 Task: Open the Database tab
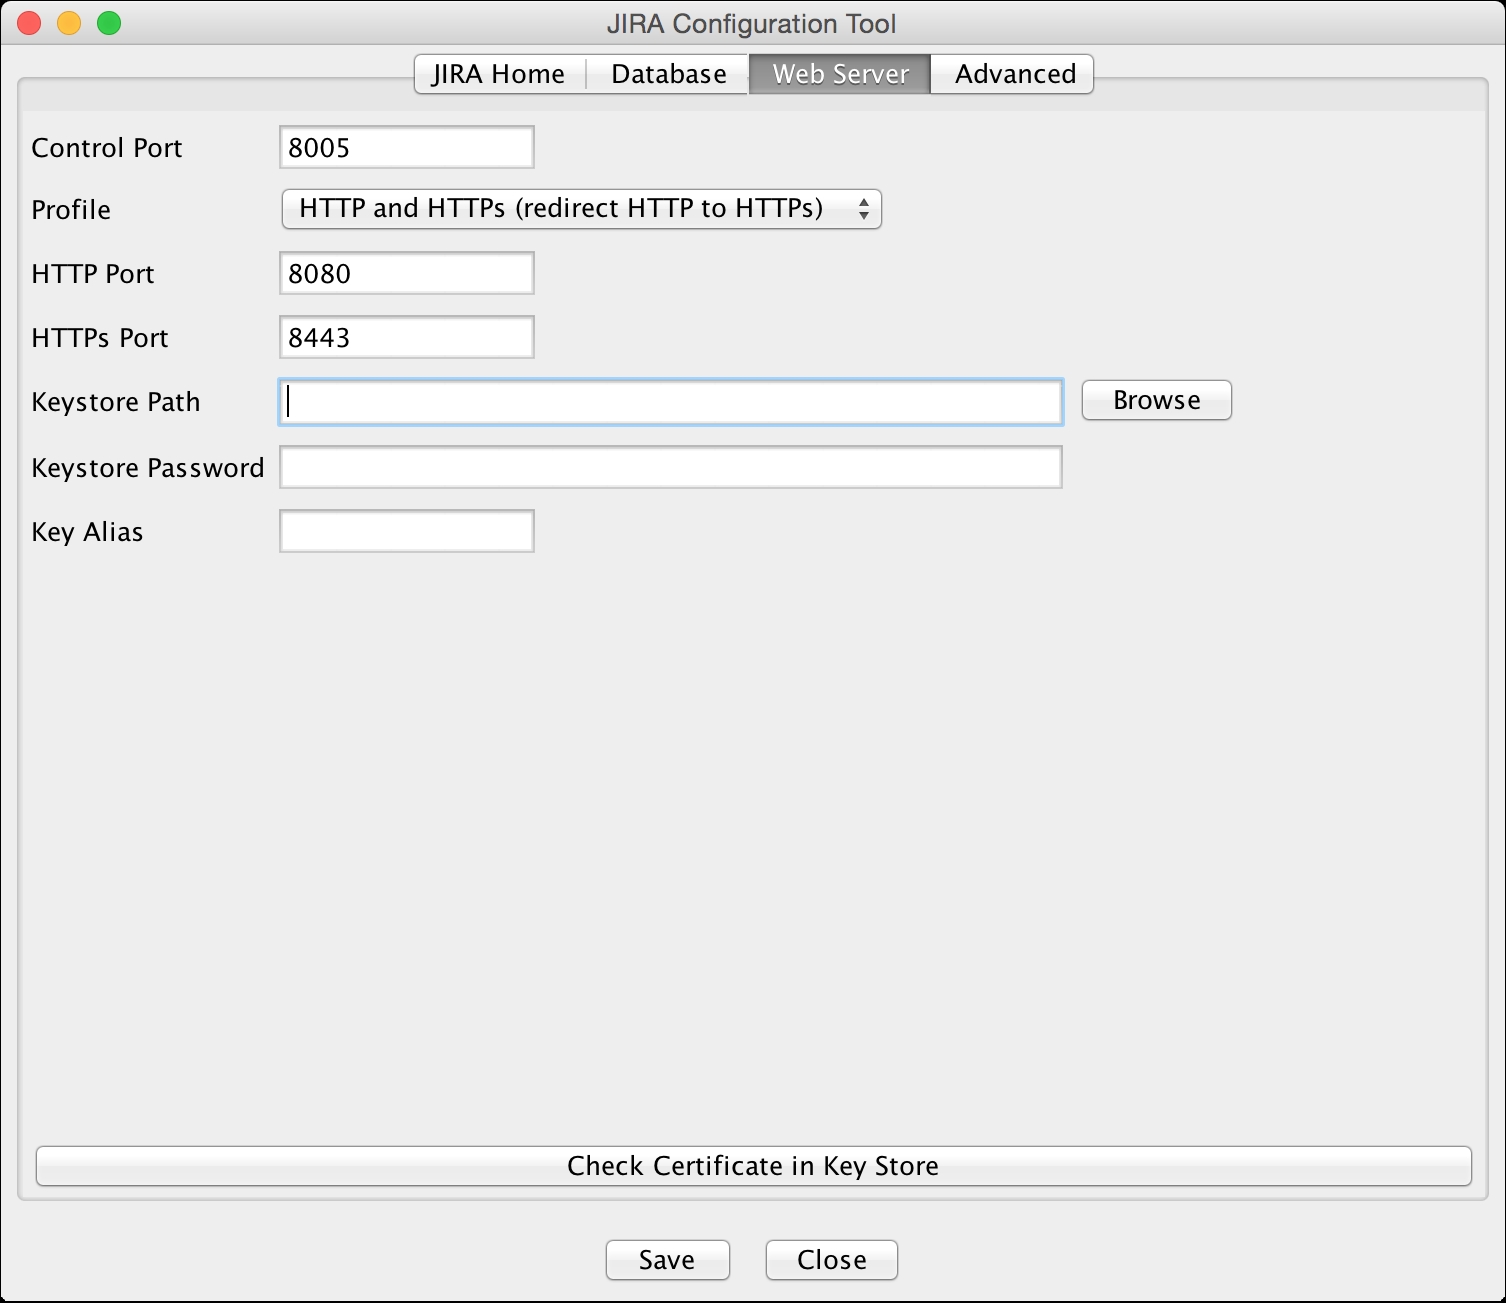668,74
